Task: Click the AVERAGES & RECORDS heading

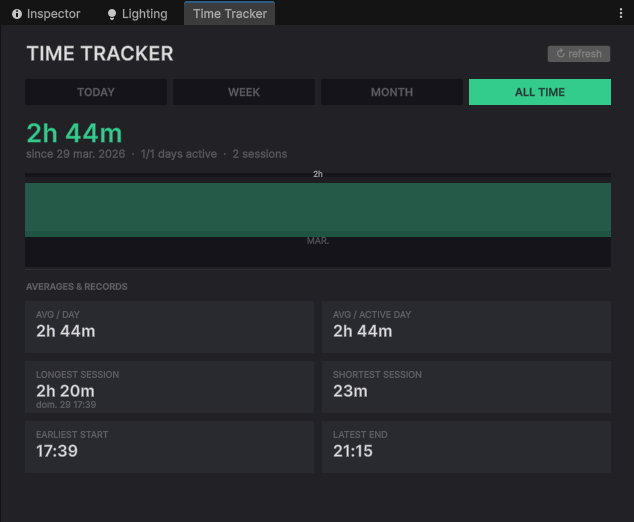Action: (x=77, y=287)
